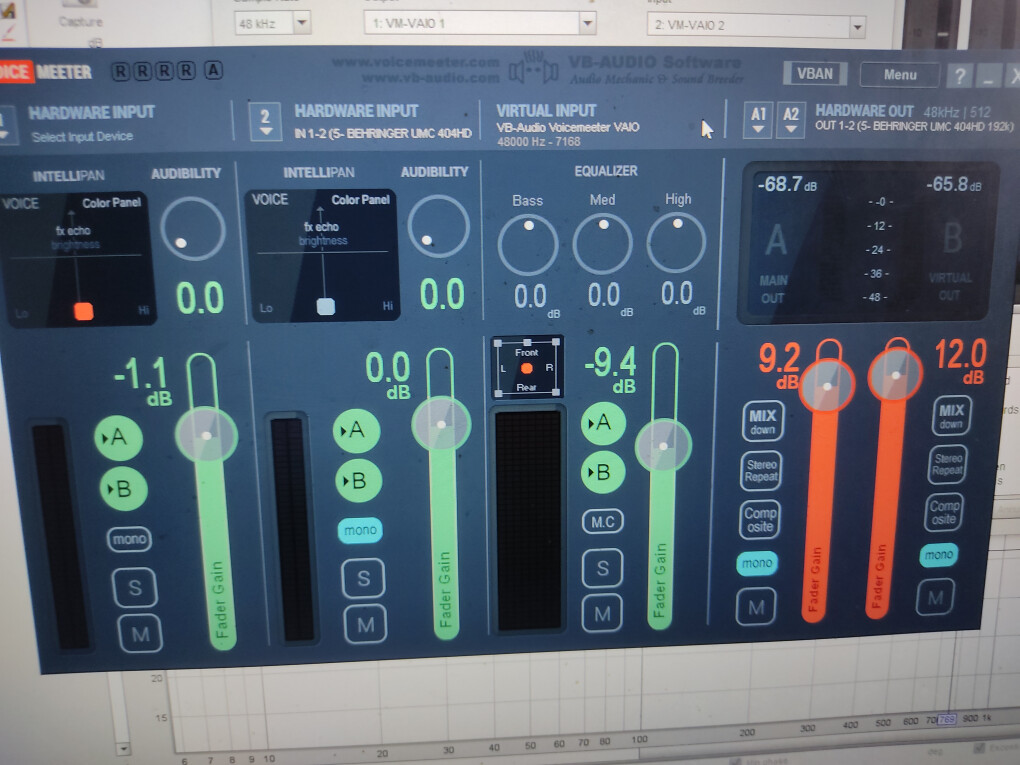Disable mono on Hardware Input 2
This screenshot has width=1020, height=765.
point(360,530)
